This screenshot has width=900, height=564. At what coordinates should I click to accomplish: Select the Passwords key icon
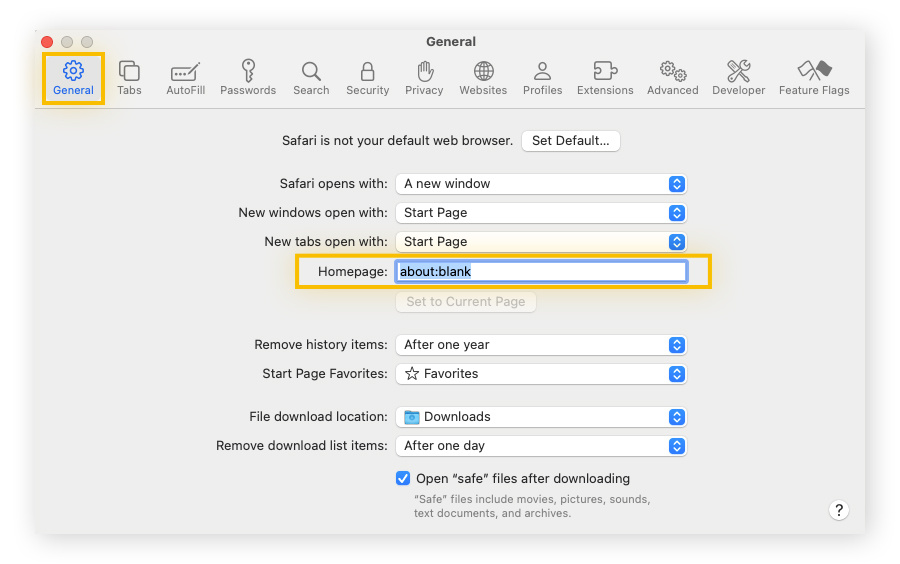[248, 78]
